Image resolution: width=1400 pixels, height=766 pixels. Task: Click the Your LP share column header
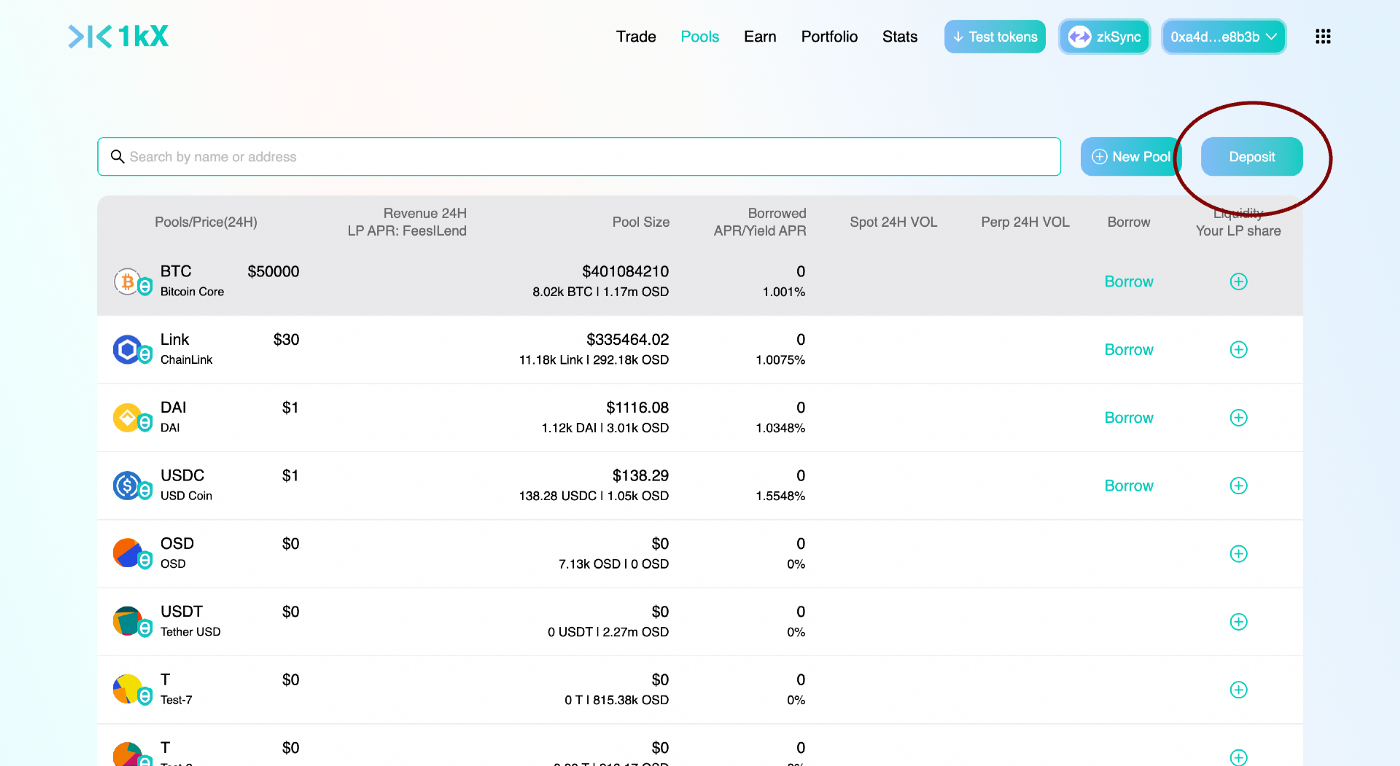1238,231
